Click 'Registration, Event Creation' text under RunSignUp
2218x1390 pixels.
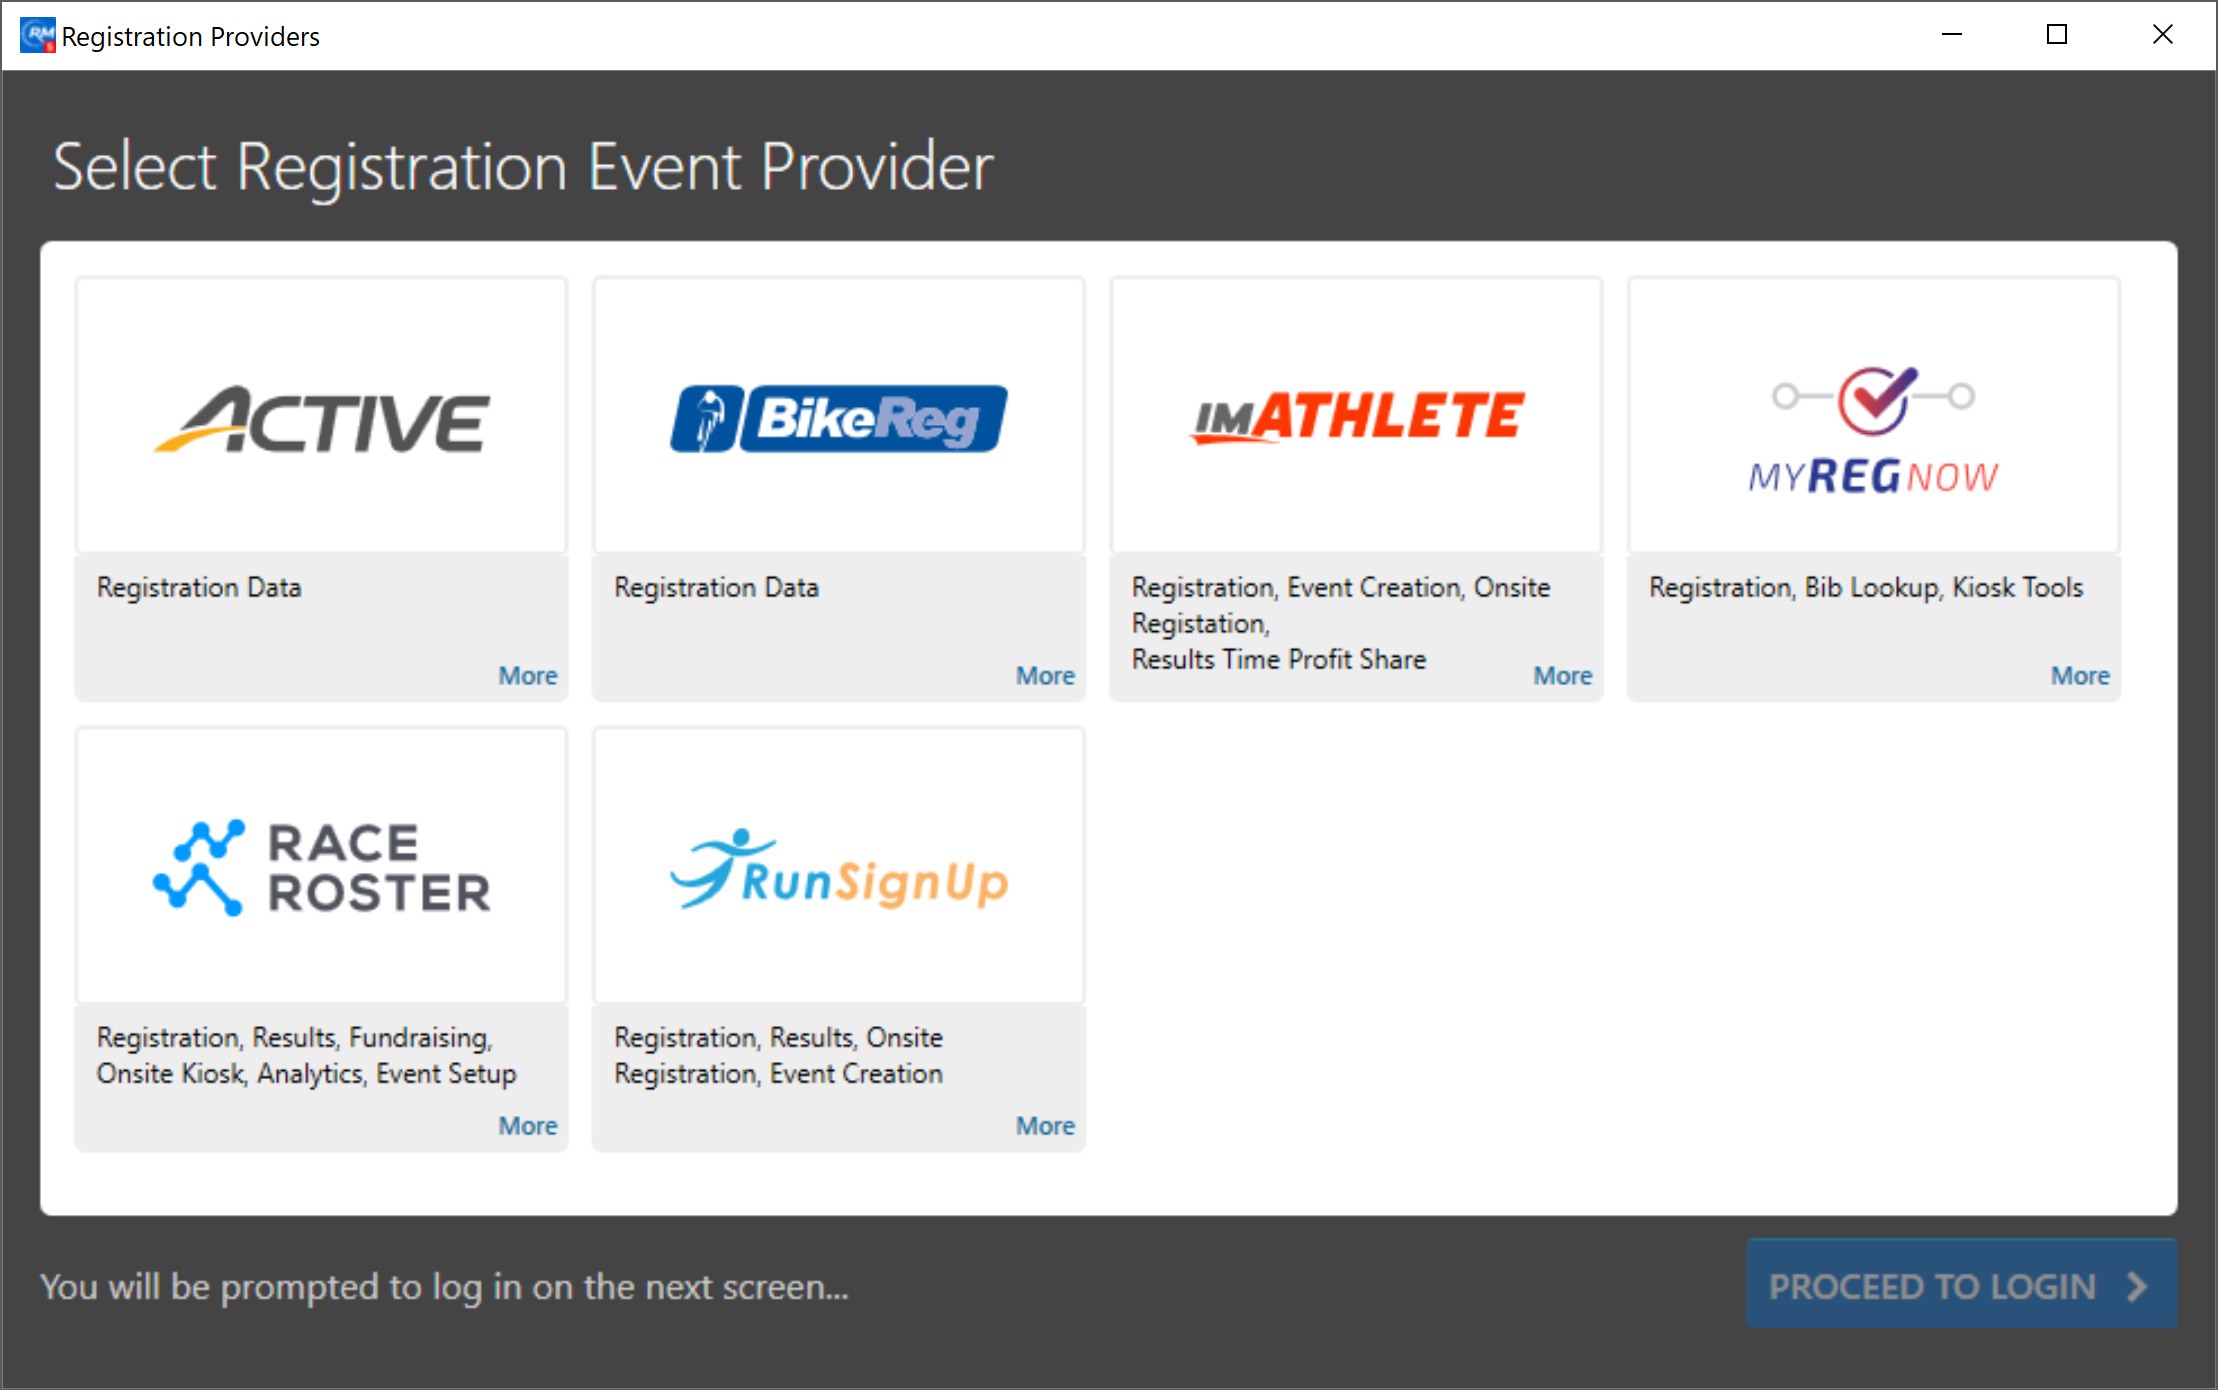(778, 1074)
